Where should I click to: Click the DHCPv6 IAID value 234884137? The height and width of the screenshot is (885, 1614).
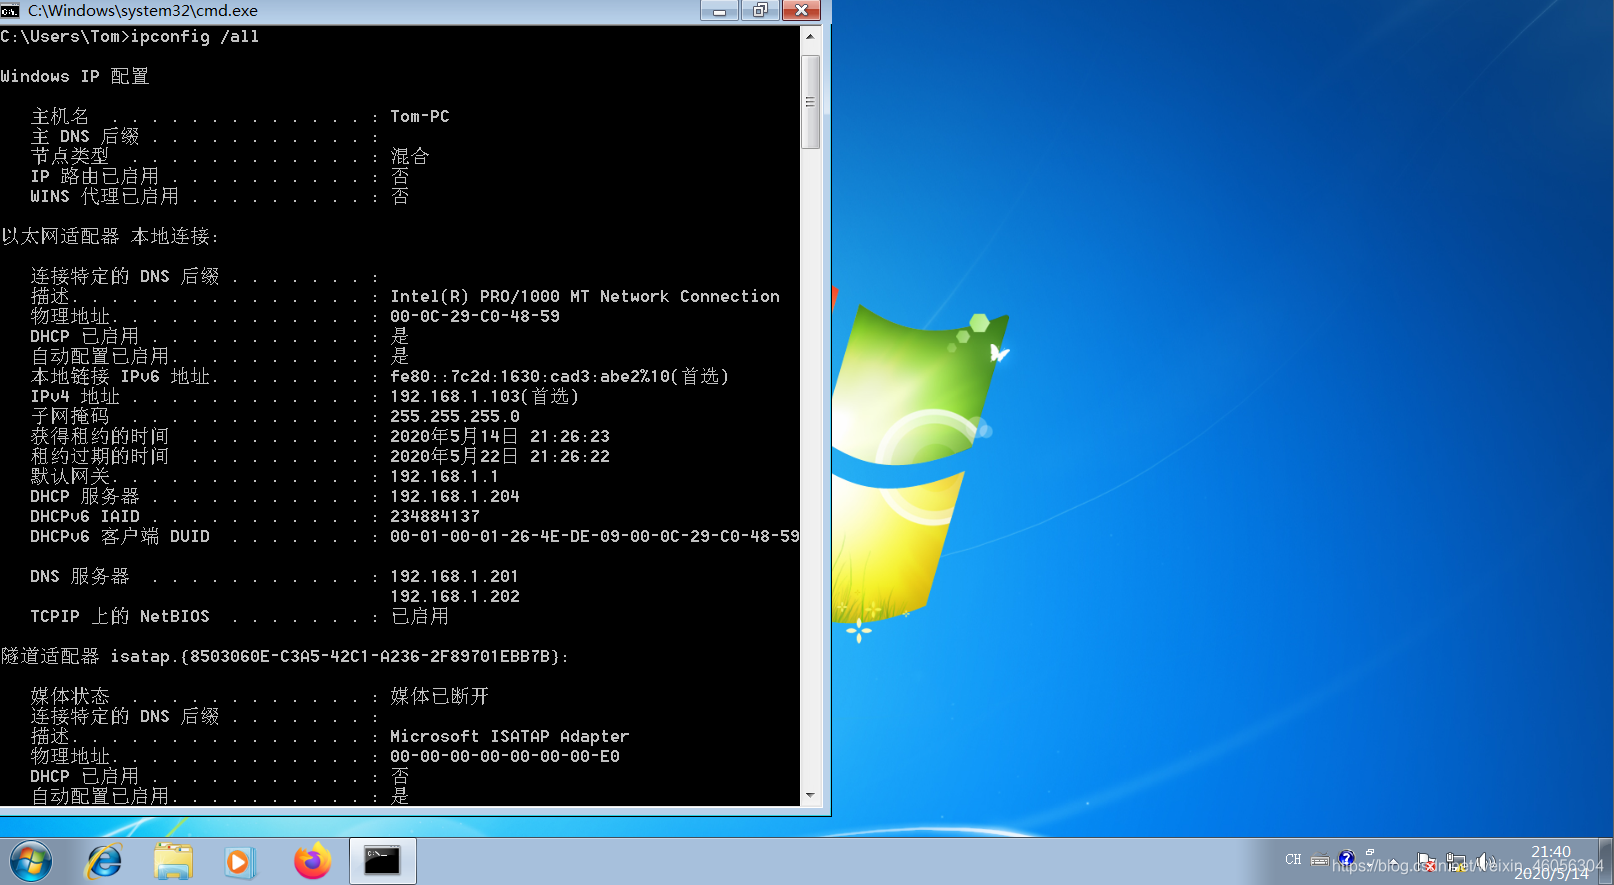(x=435, y=517)
